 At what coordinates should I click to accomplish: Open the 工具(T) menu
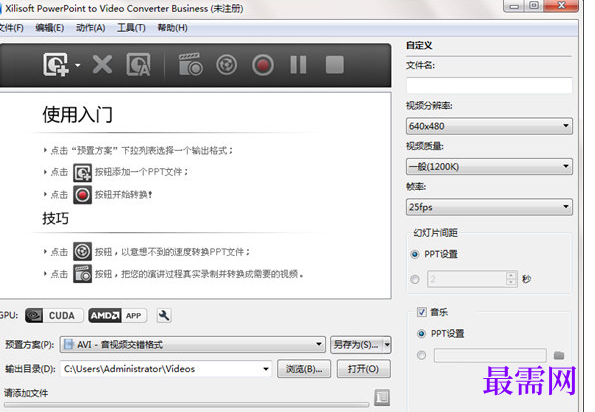[131, 28]
